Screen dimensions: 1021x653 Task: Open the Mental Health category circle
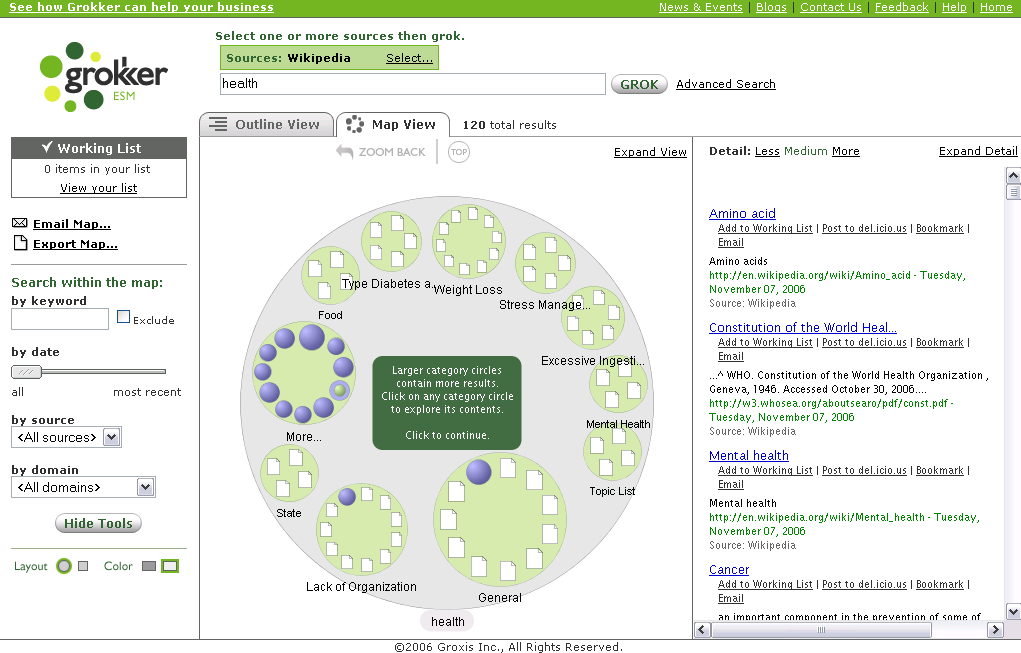(x=619, y=385)
